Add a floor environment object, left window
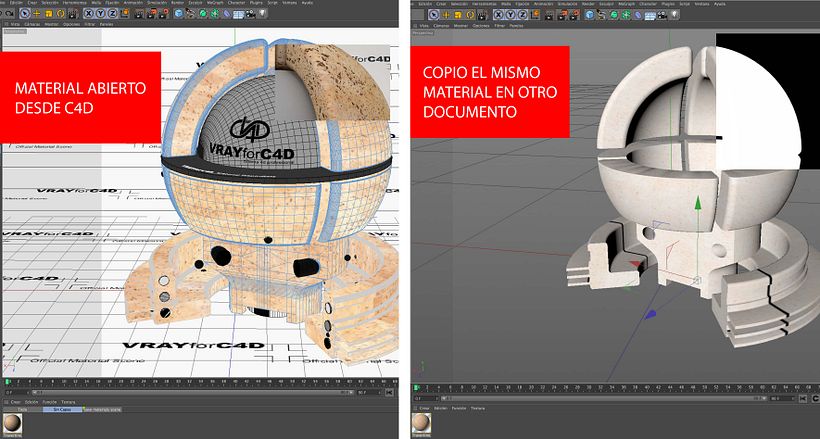 [x=238, y=15]
